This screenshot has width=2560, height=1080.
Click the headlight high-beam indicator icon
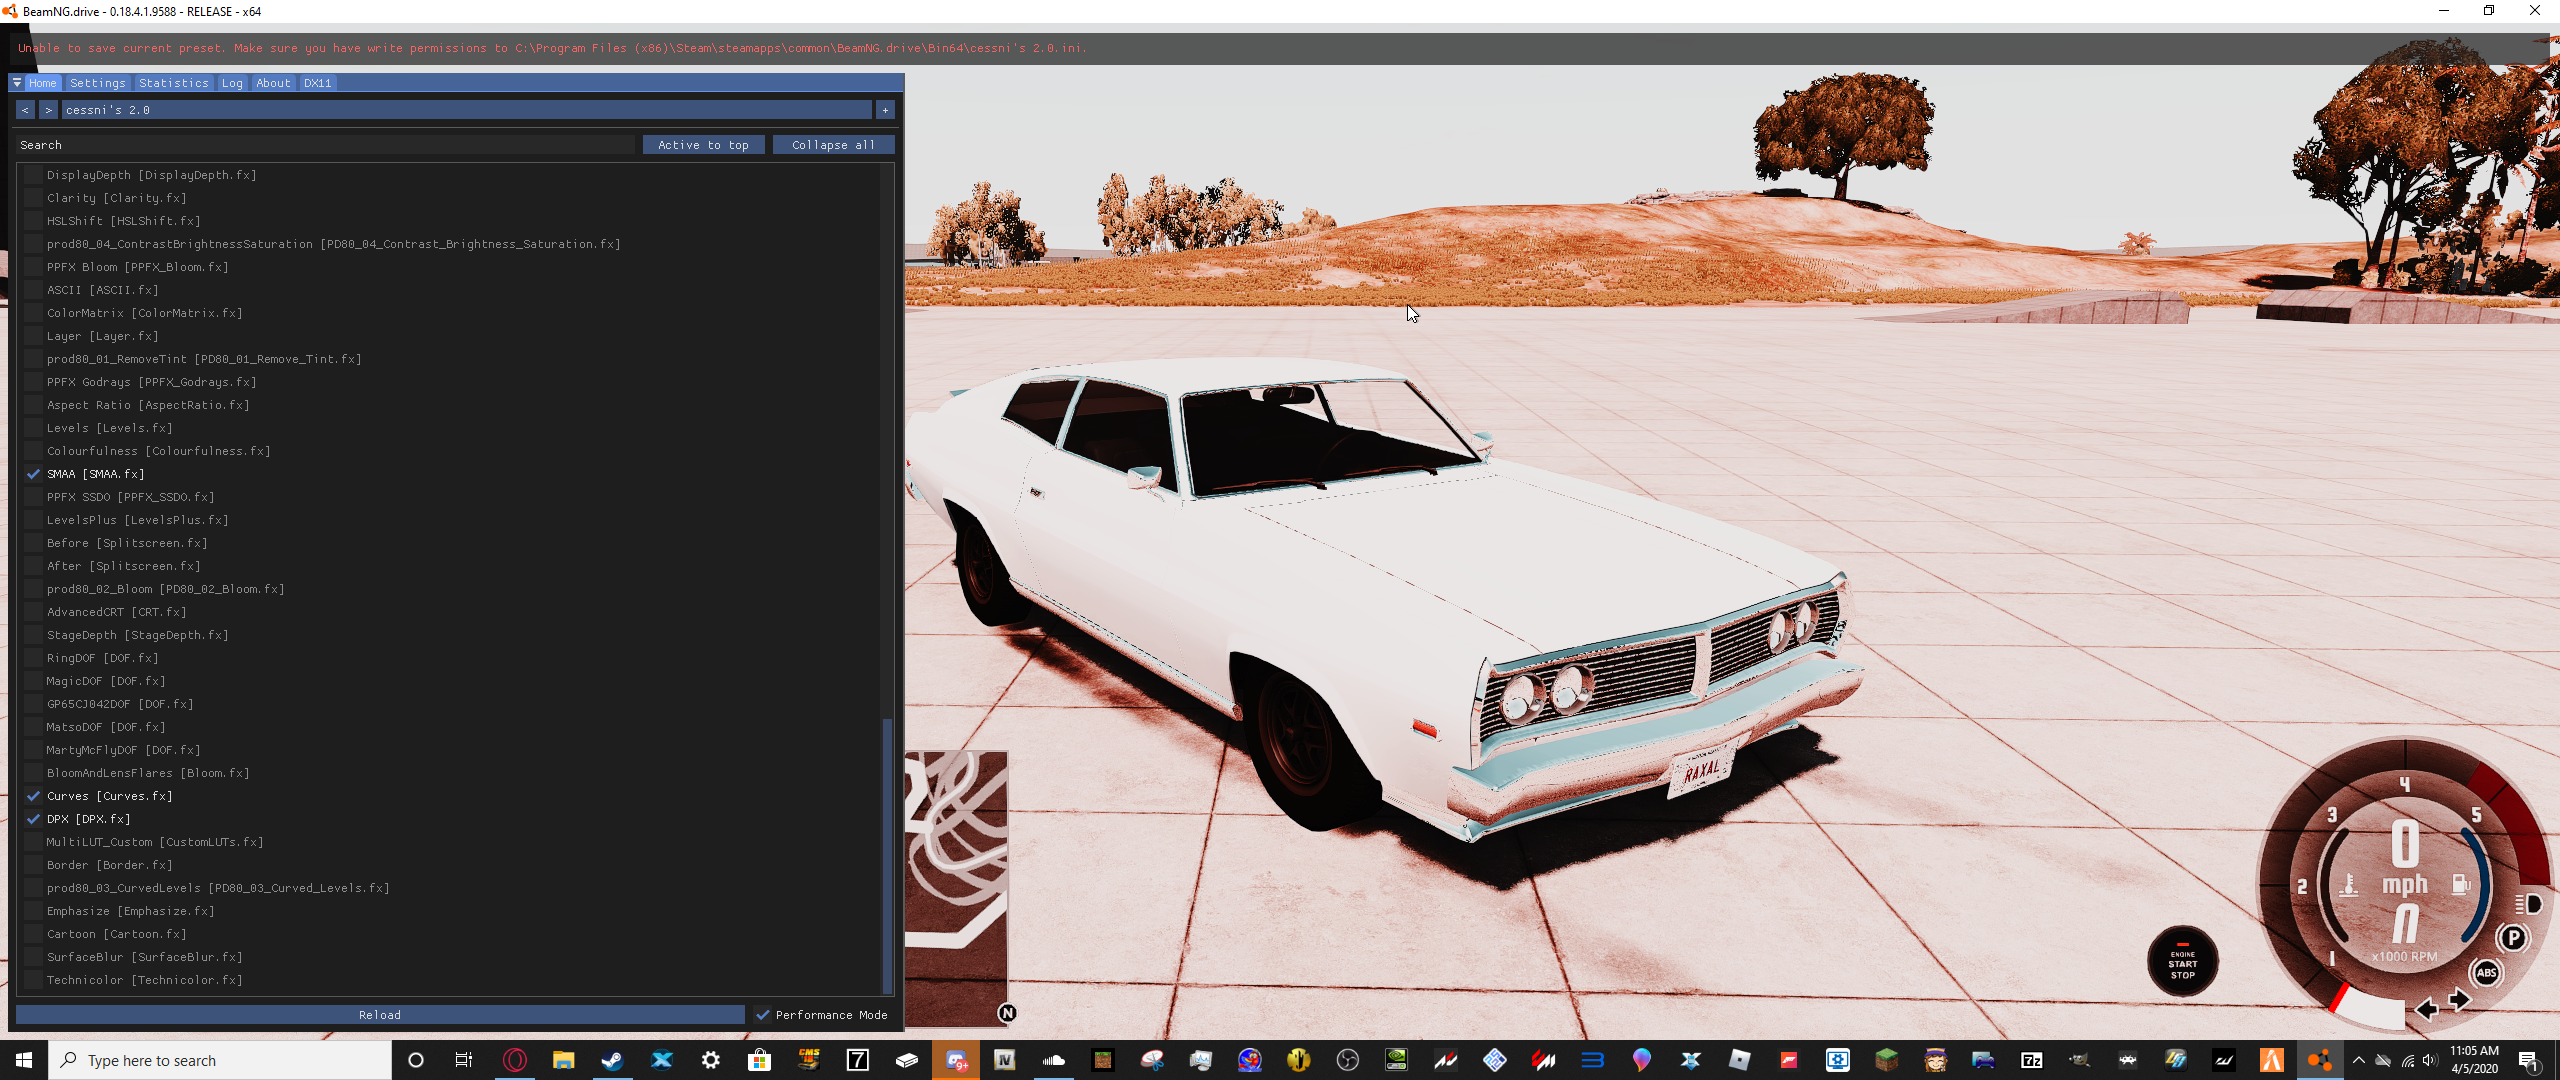click(x=2528, y=904)
